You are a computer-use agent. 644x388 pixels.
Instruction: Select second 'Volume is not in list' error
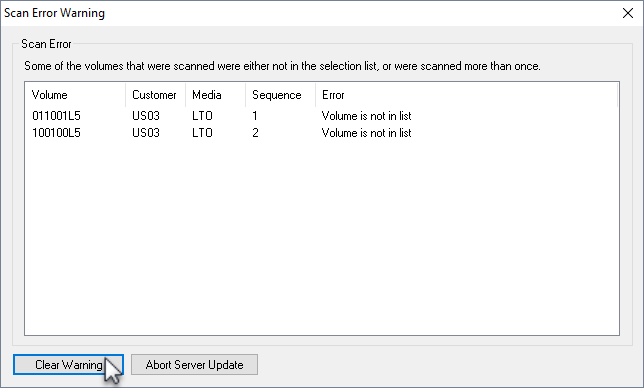click(x=366, y=133)
